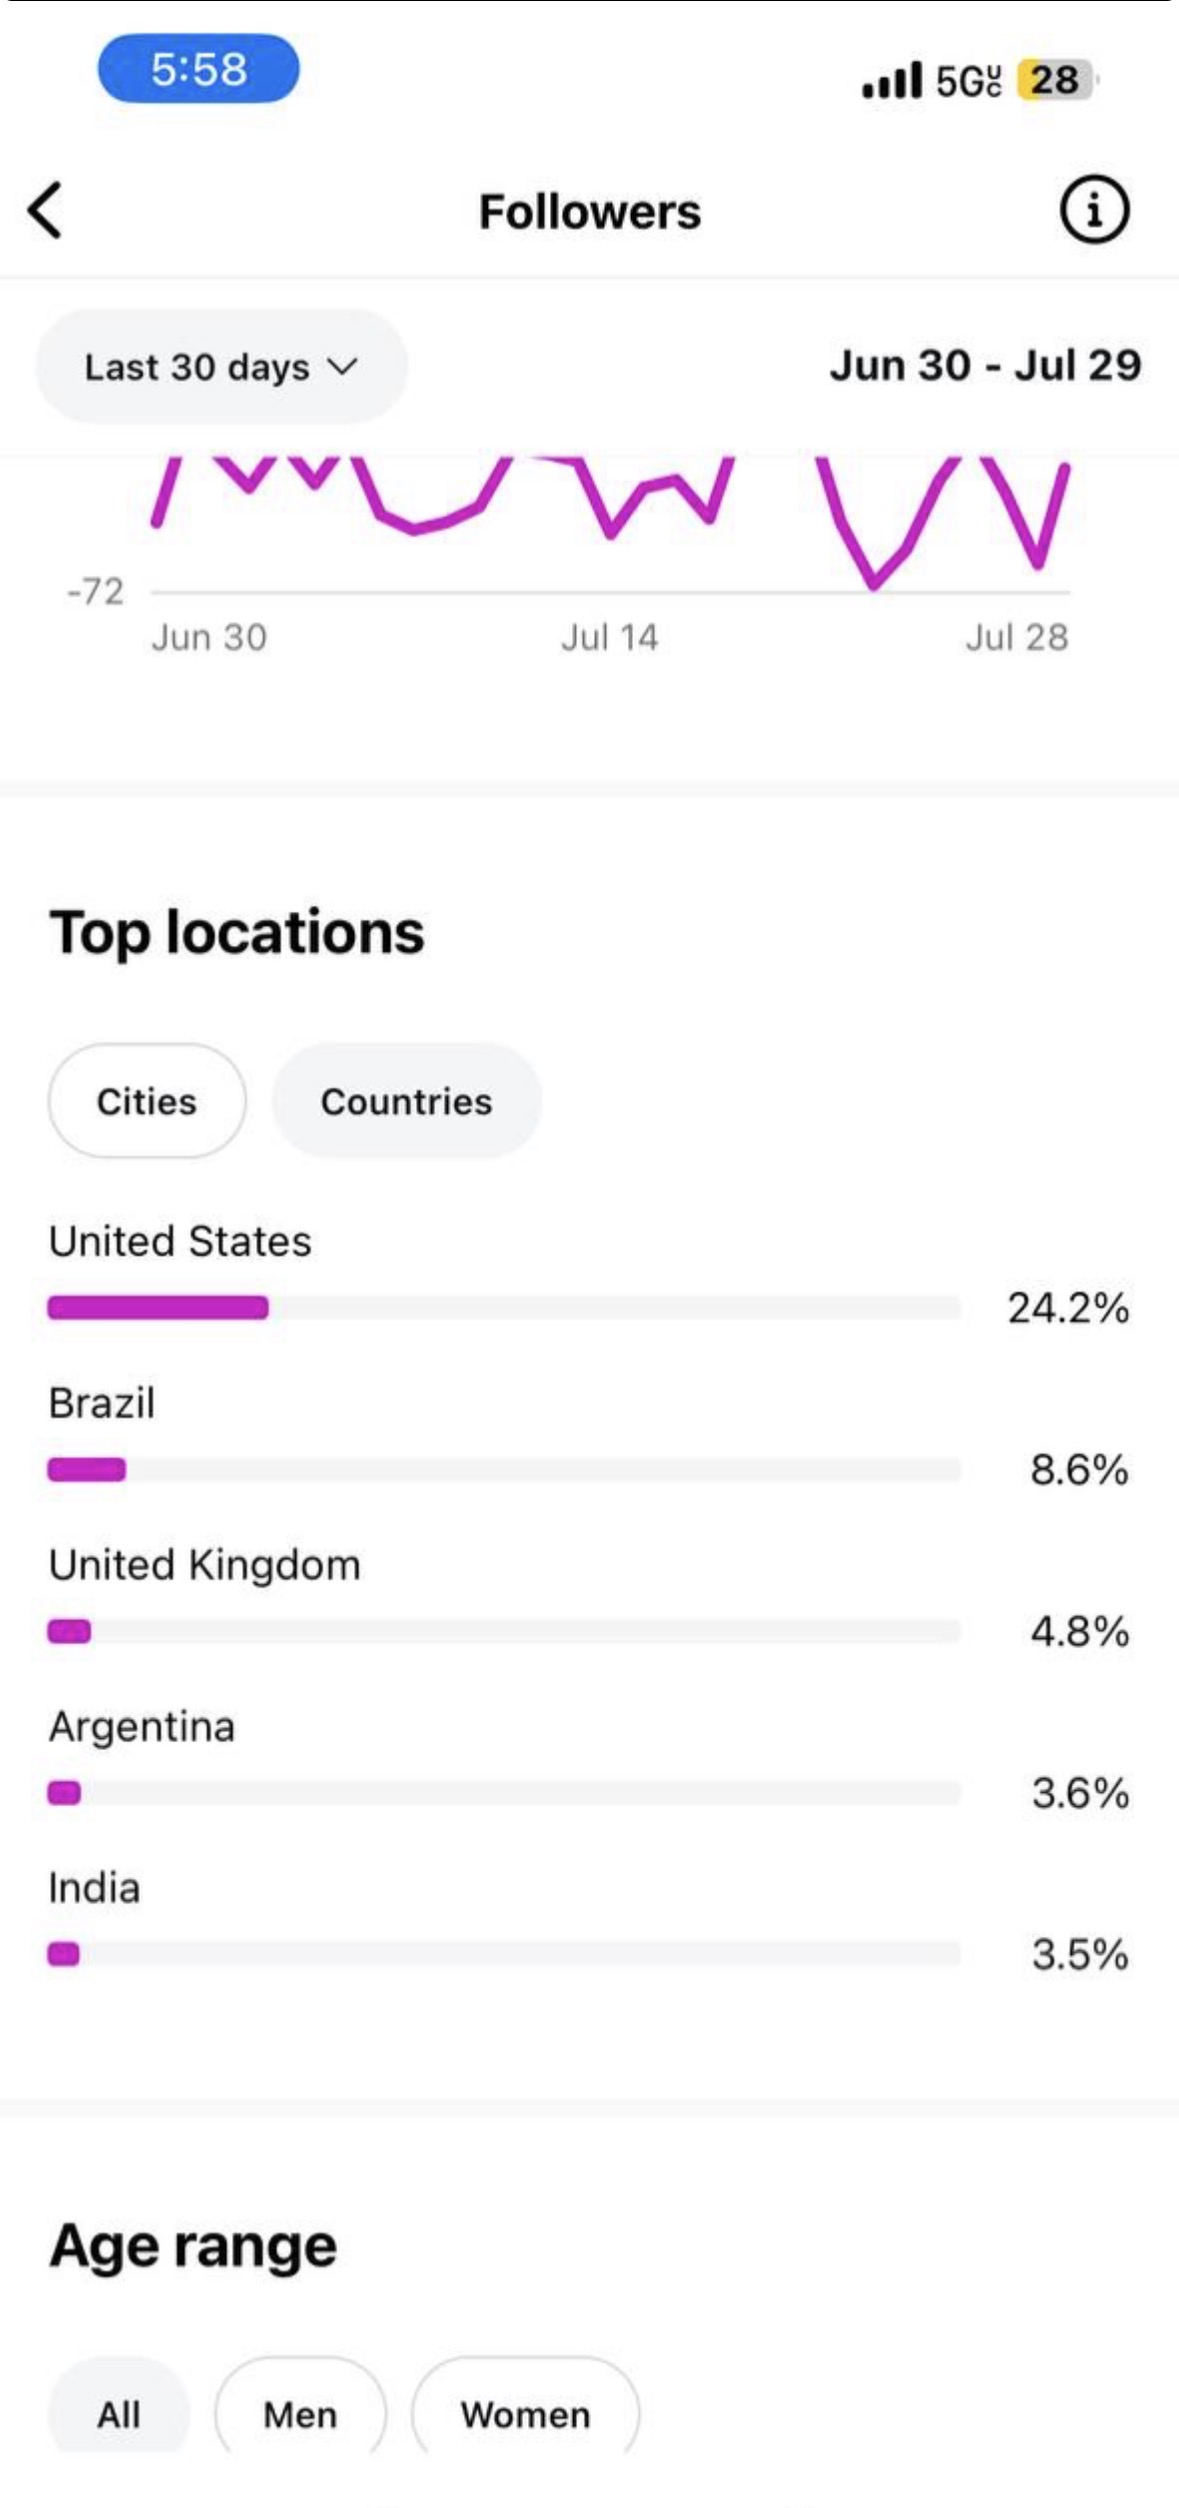Tap the Argentina location label
This screenshot has width=1179, height=2508.
tap(142, 1727)
